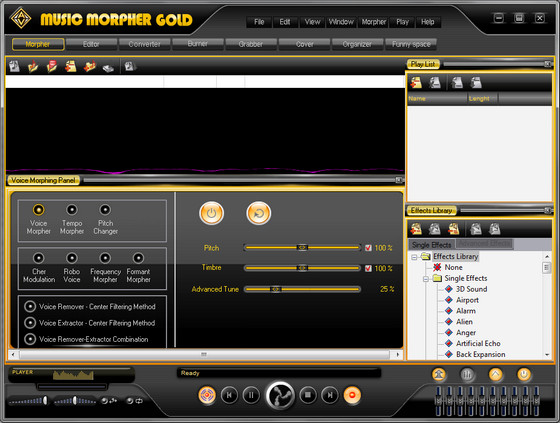This screenshot has height=423, width=560.
Task: Collapse the Effects Library panel header button
Action: (548, 210)
